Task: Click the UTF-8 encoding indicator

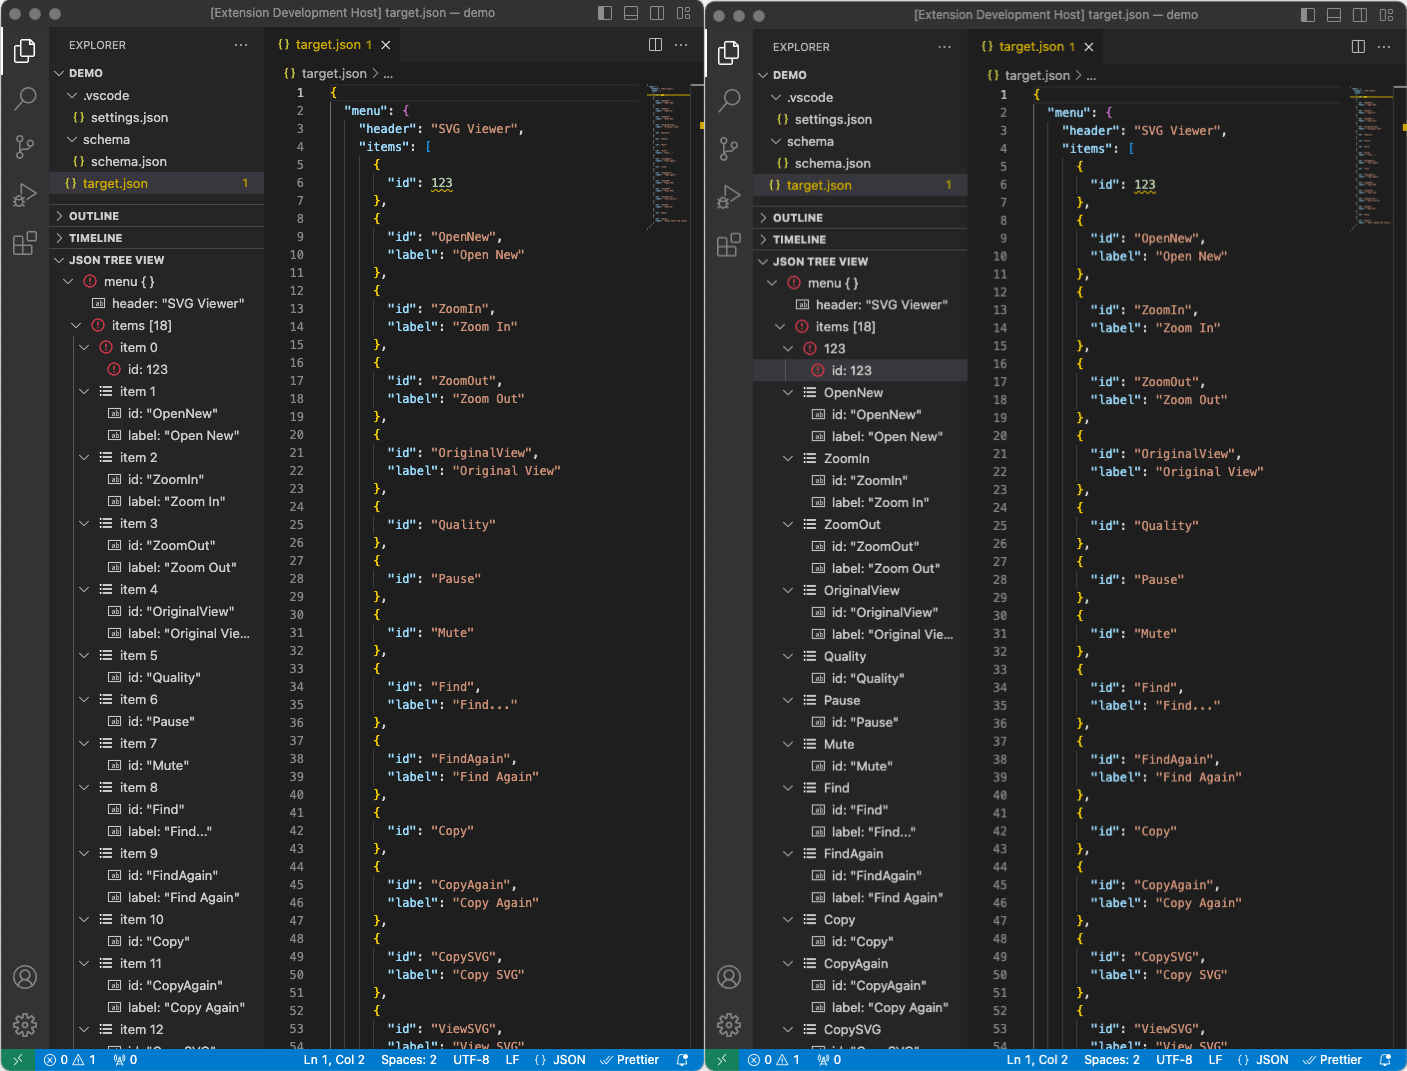Action: click(x=471, y=1059)
